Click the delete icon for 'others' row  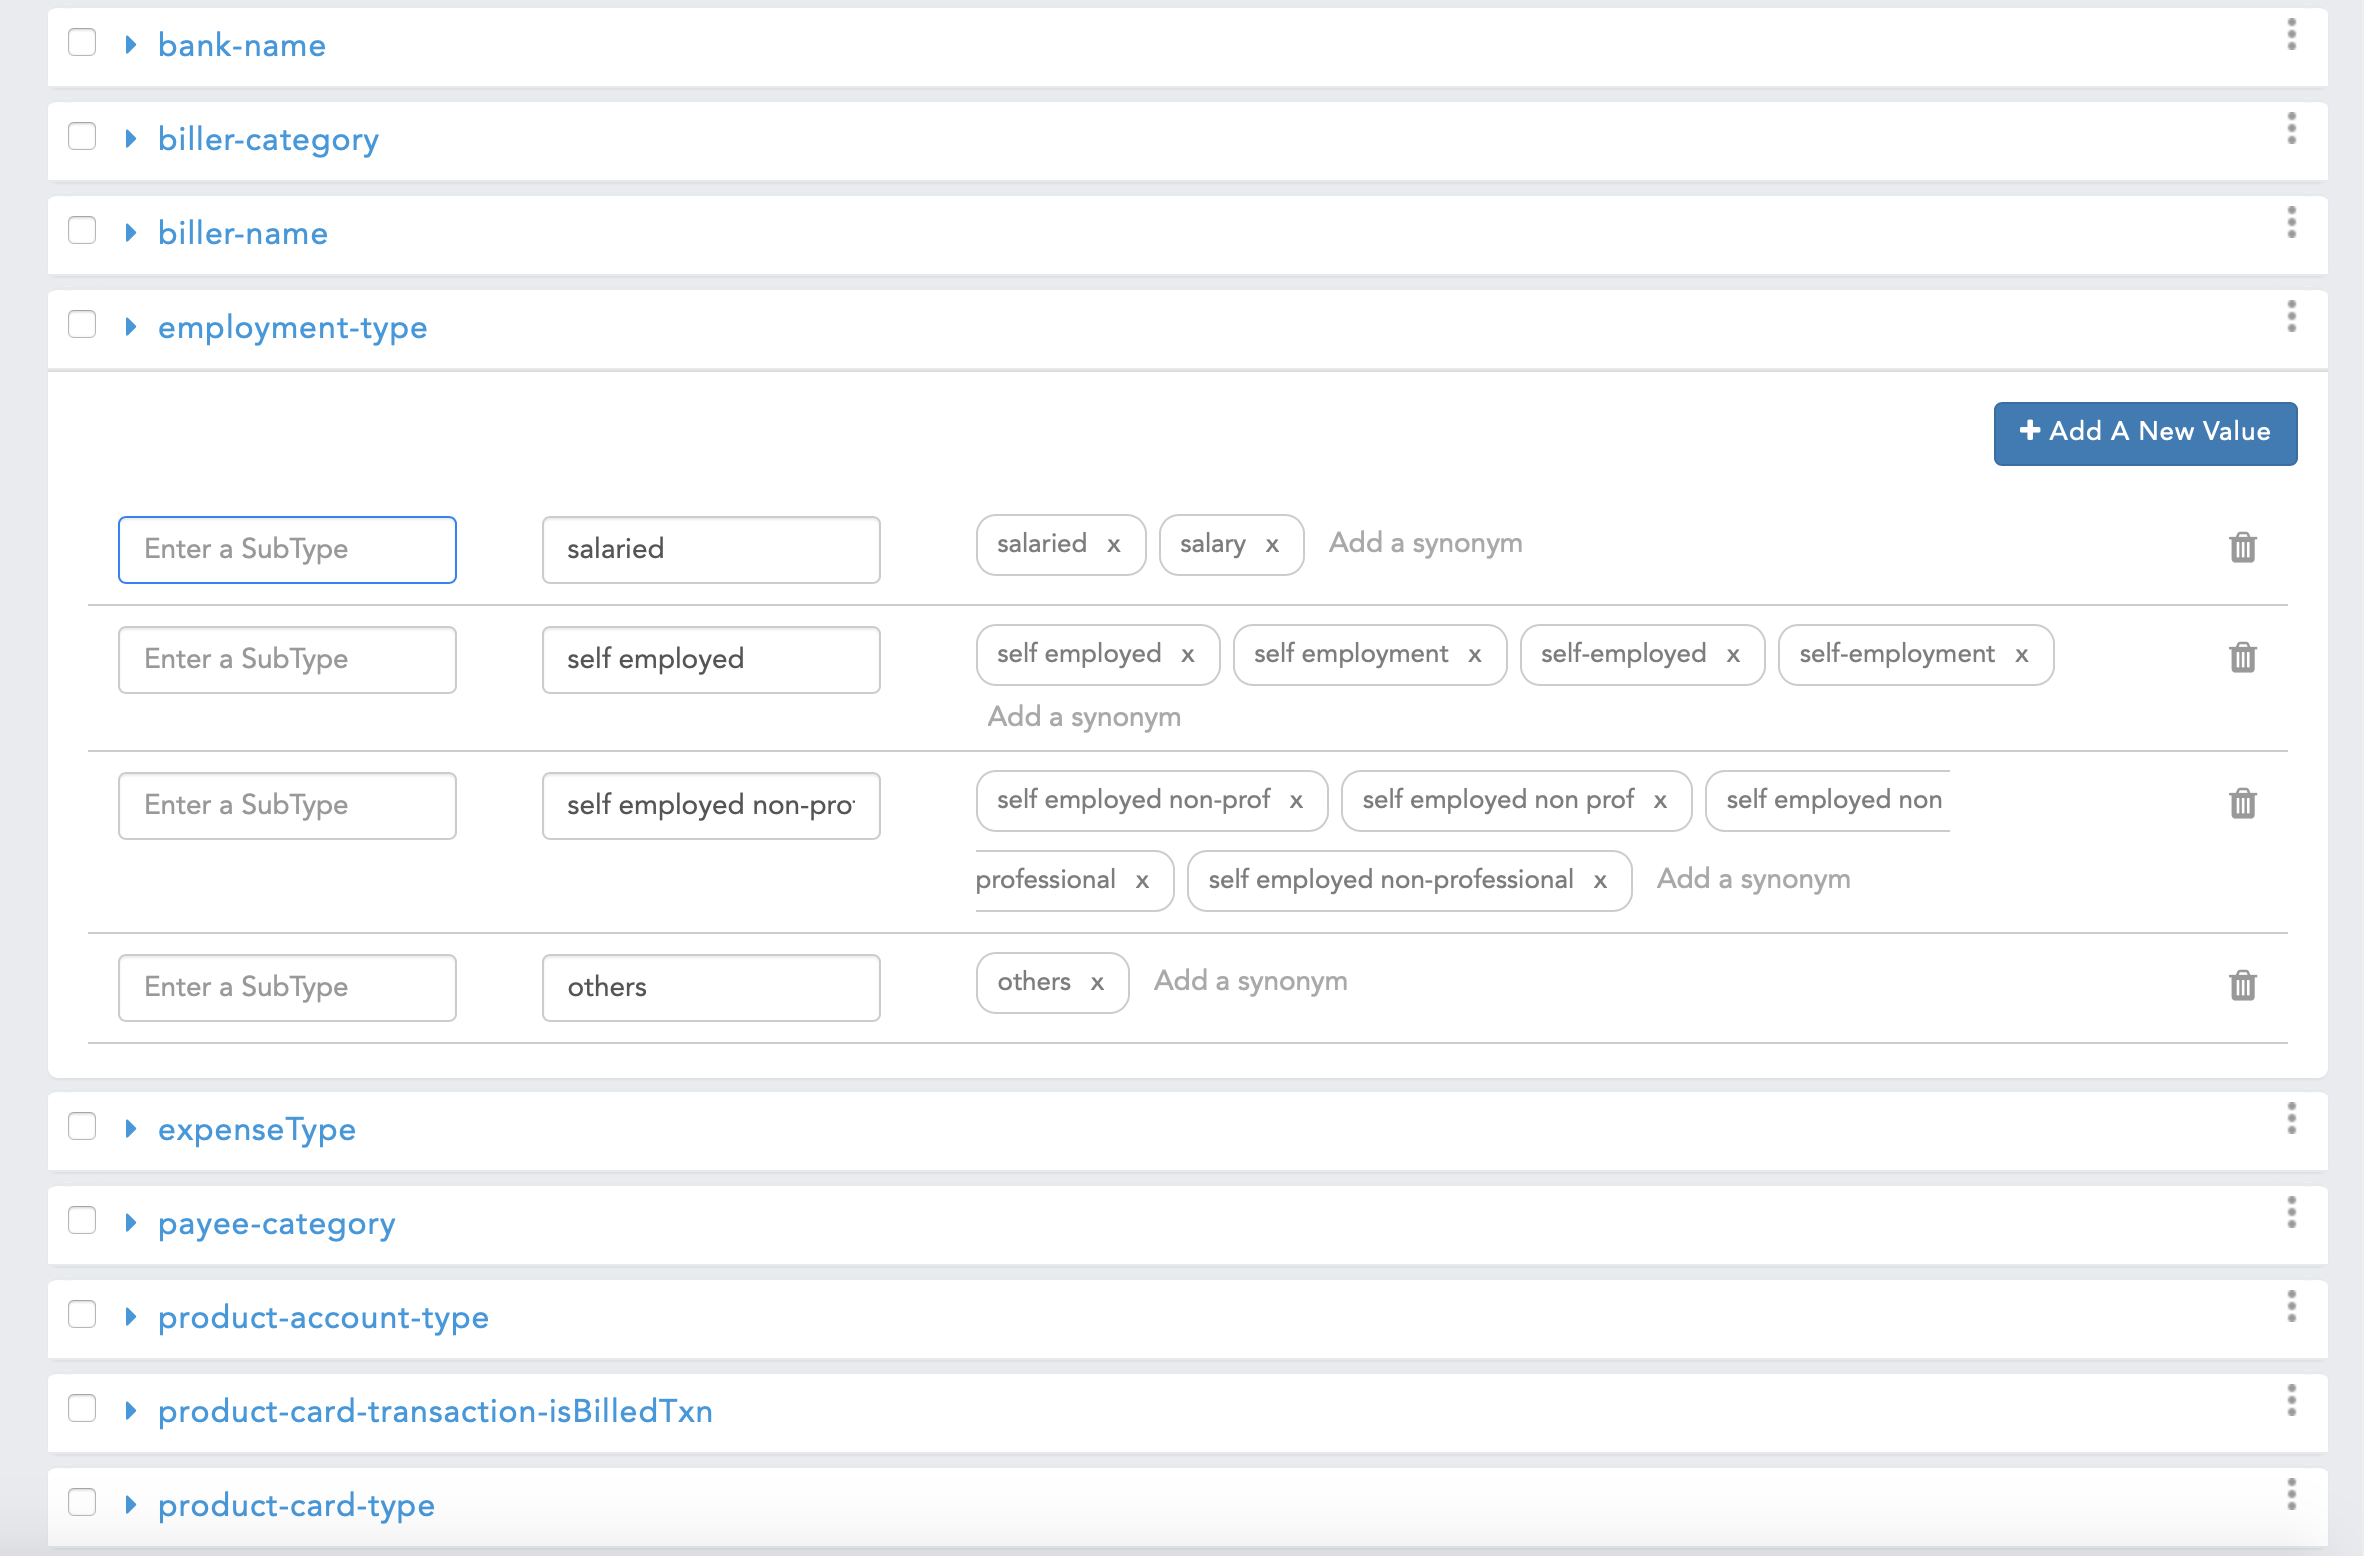point(2243,985)
